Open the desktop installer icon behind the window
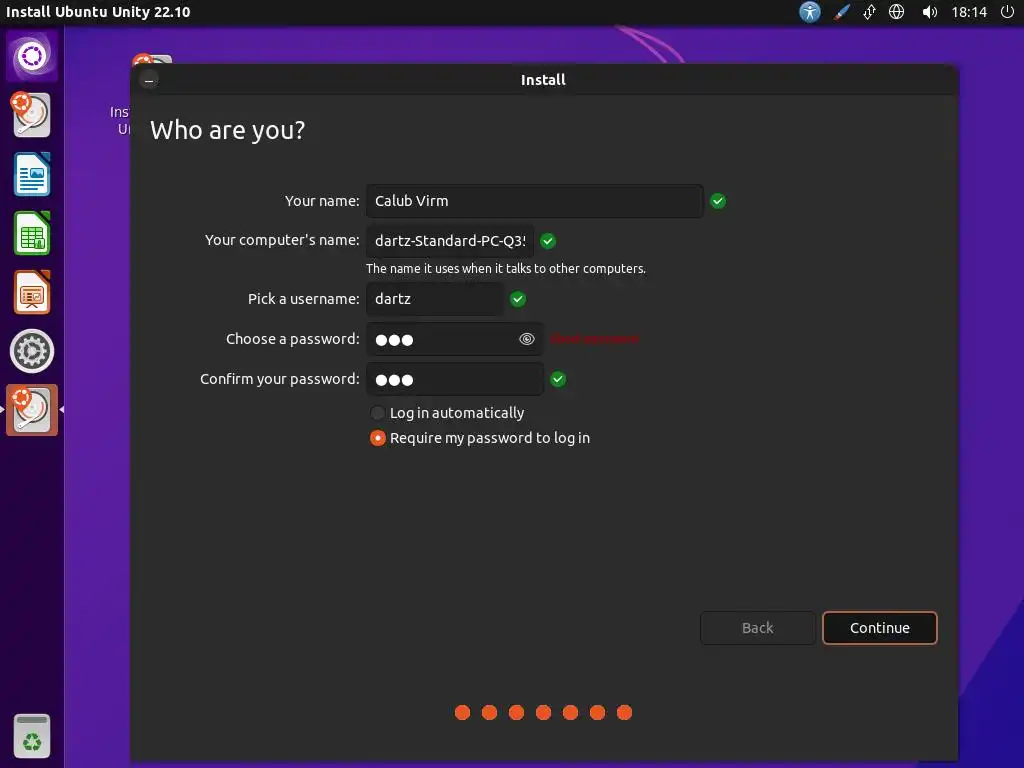 [152, 59]
